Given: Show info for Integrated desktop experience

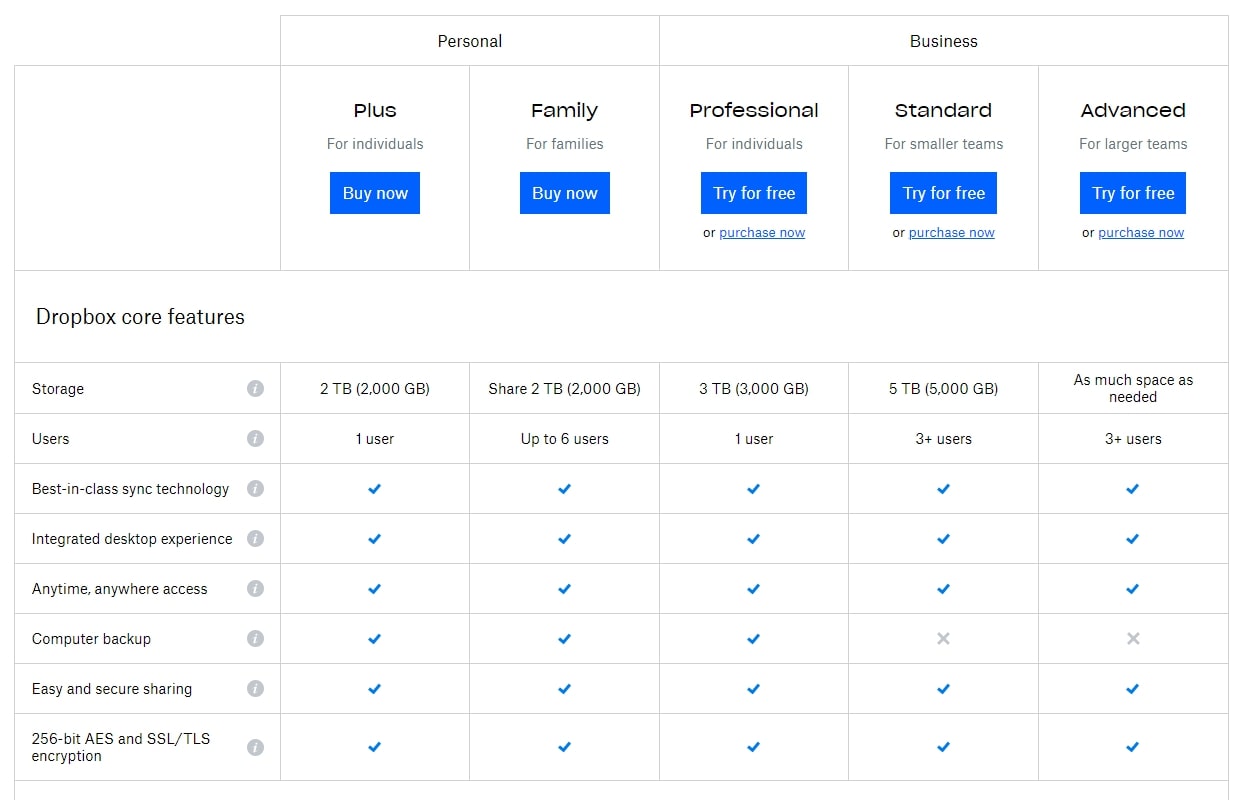Looking at the screenshot, I should click(x=255, y=538).
